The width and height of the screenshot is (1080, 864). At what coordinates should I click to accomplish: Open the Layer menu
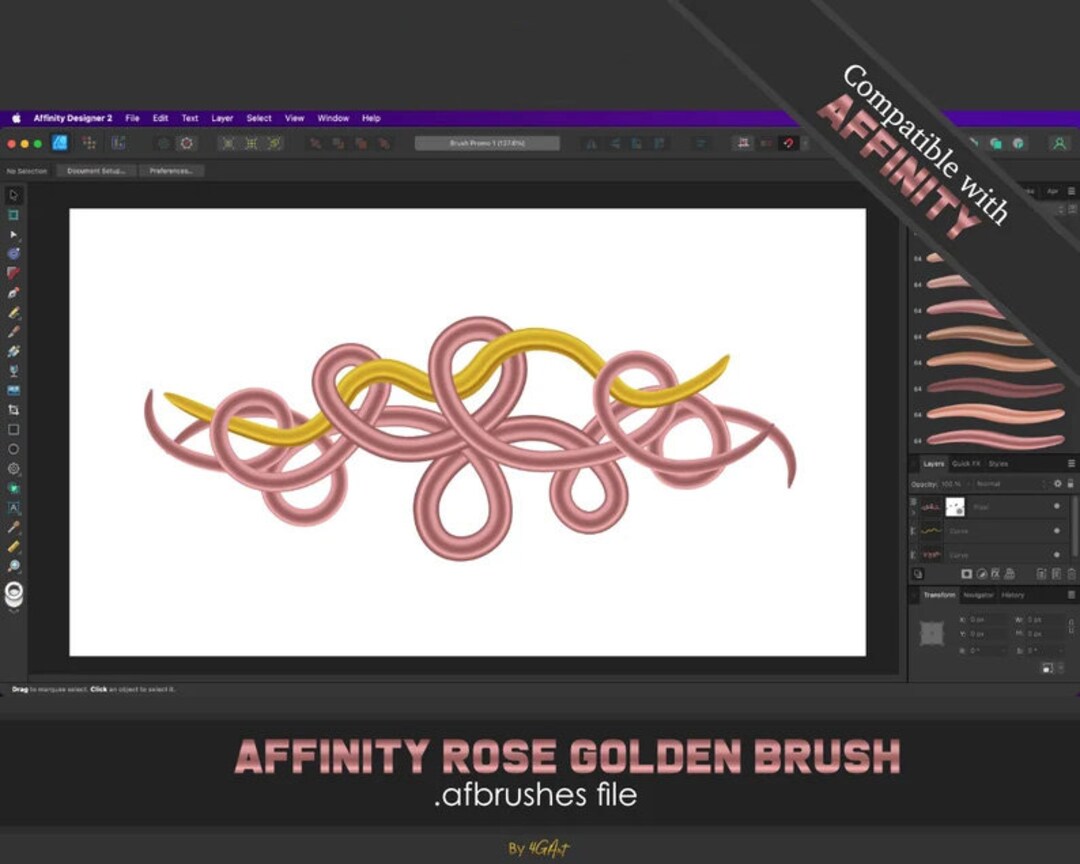click(x=222, y=118)
